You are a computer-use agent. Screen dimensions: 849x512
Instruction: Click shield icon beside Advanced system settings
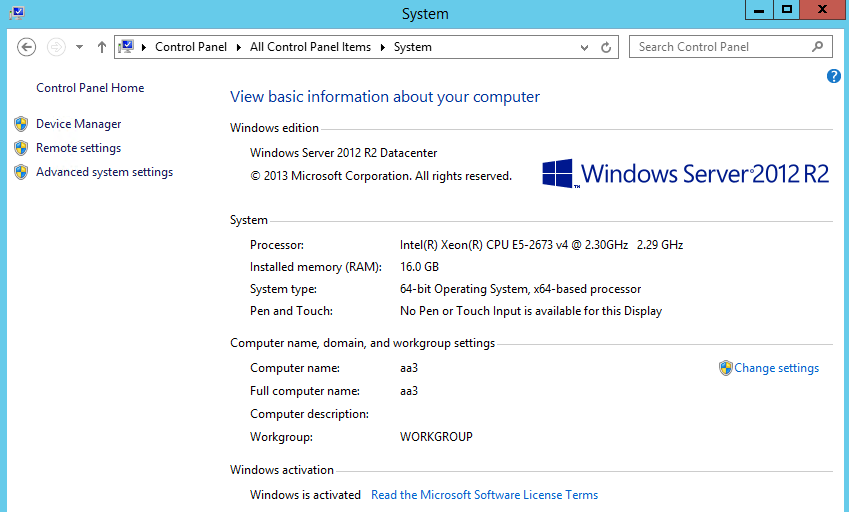21,172
